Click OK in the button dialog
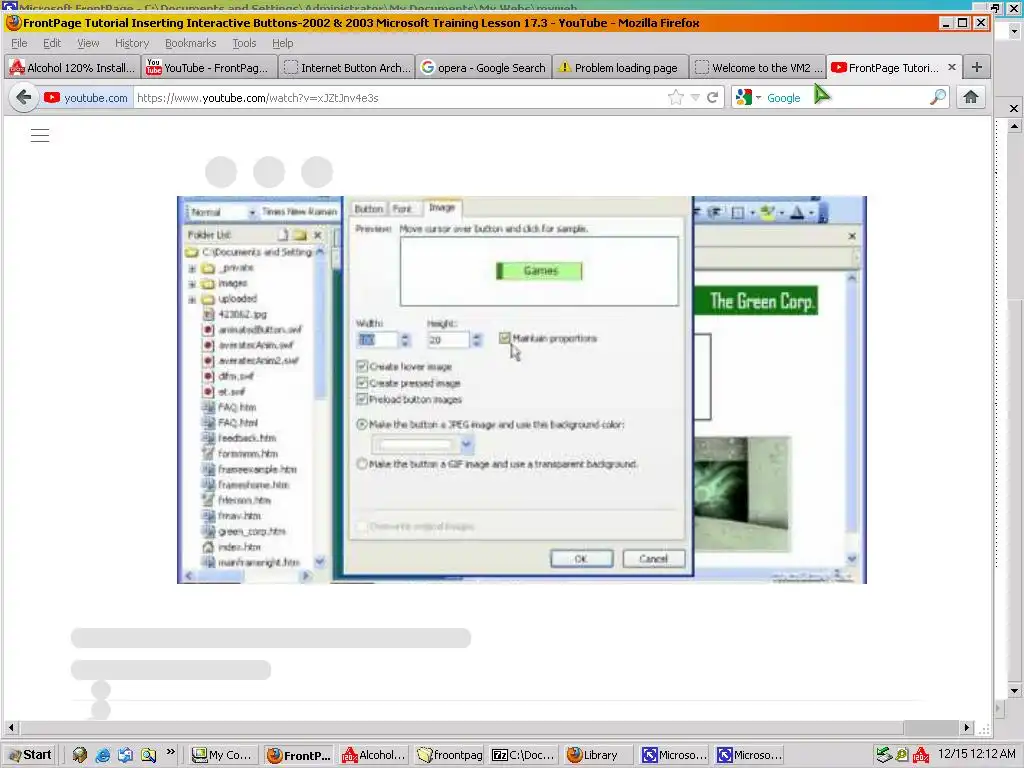 [581, 559]
